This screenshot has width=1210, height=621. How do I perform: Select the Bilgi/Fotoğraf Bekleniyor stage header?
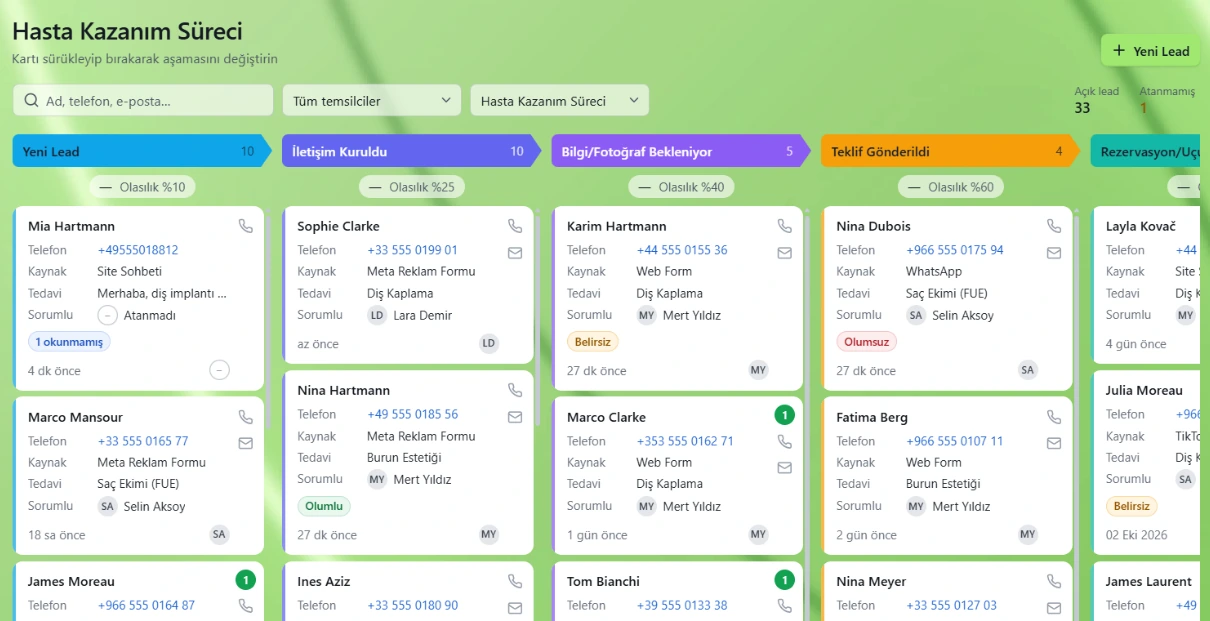[681, 151]
